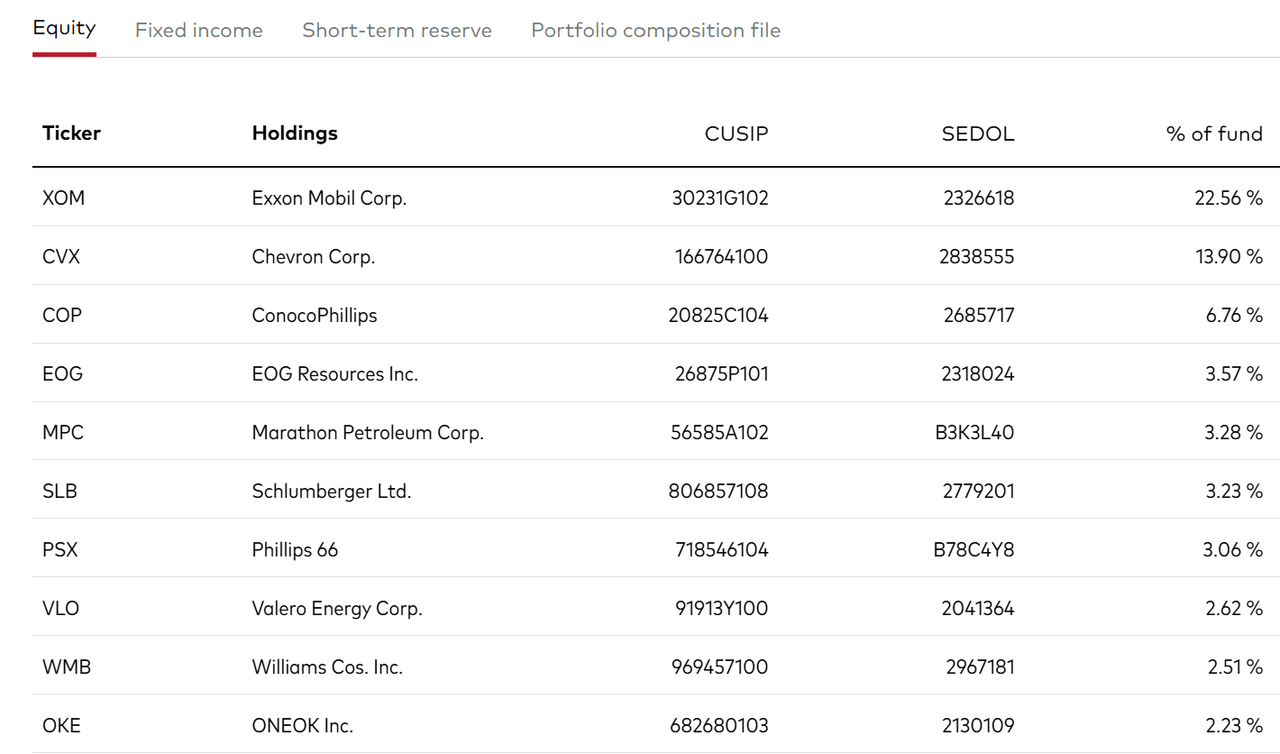Select the XOM ticker cell
The height and width of the screenshot is (754, 1280).
point(64,198)
